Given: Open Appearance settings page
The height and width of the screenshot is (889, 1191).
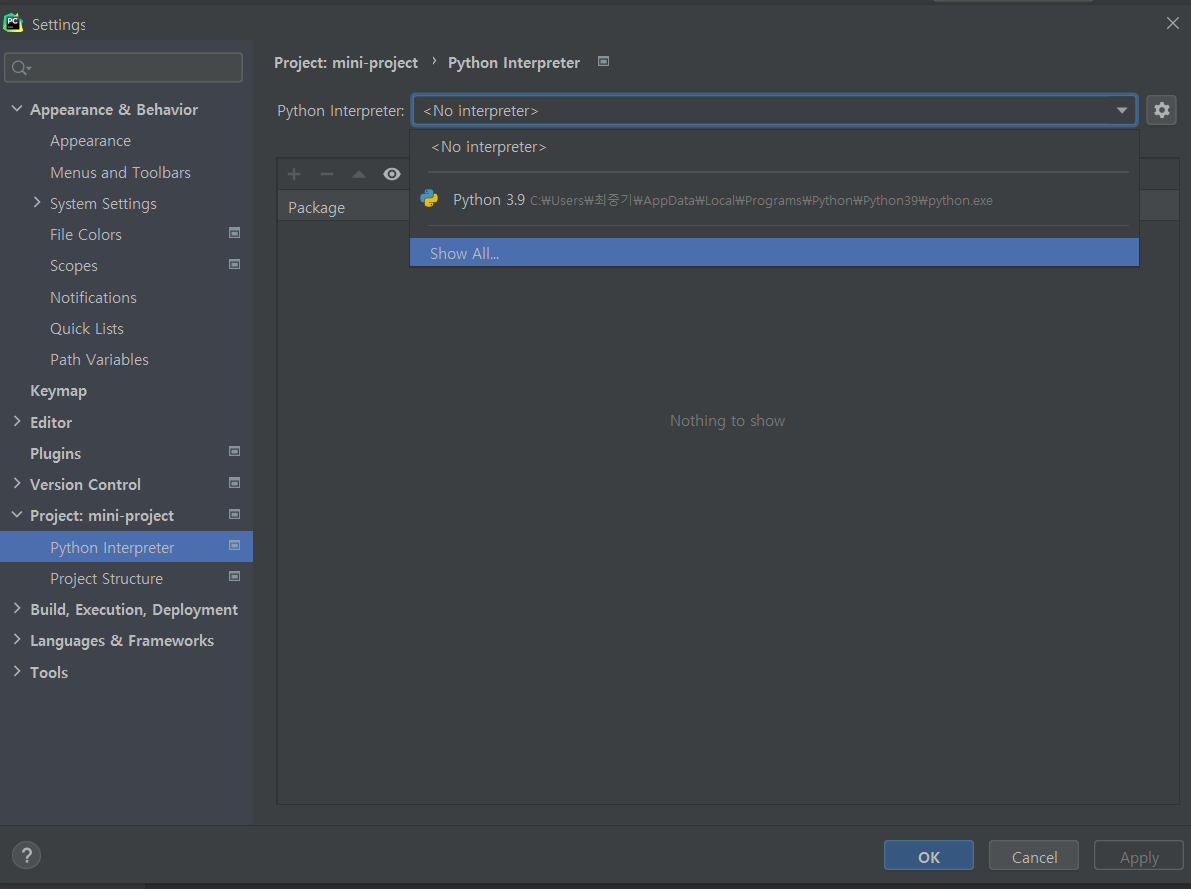Looking at the screenshot, I should click(x=90, y=141).
